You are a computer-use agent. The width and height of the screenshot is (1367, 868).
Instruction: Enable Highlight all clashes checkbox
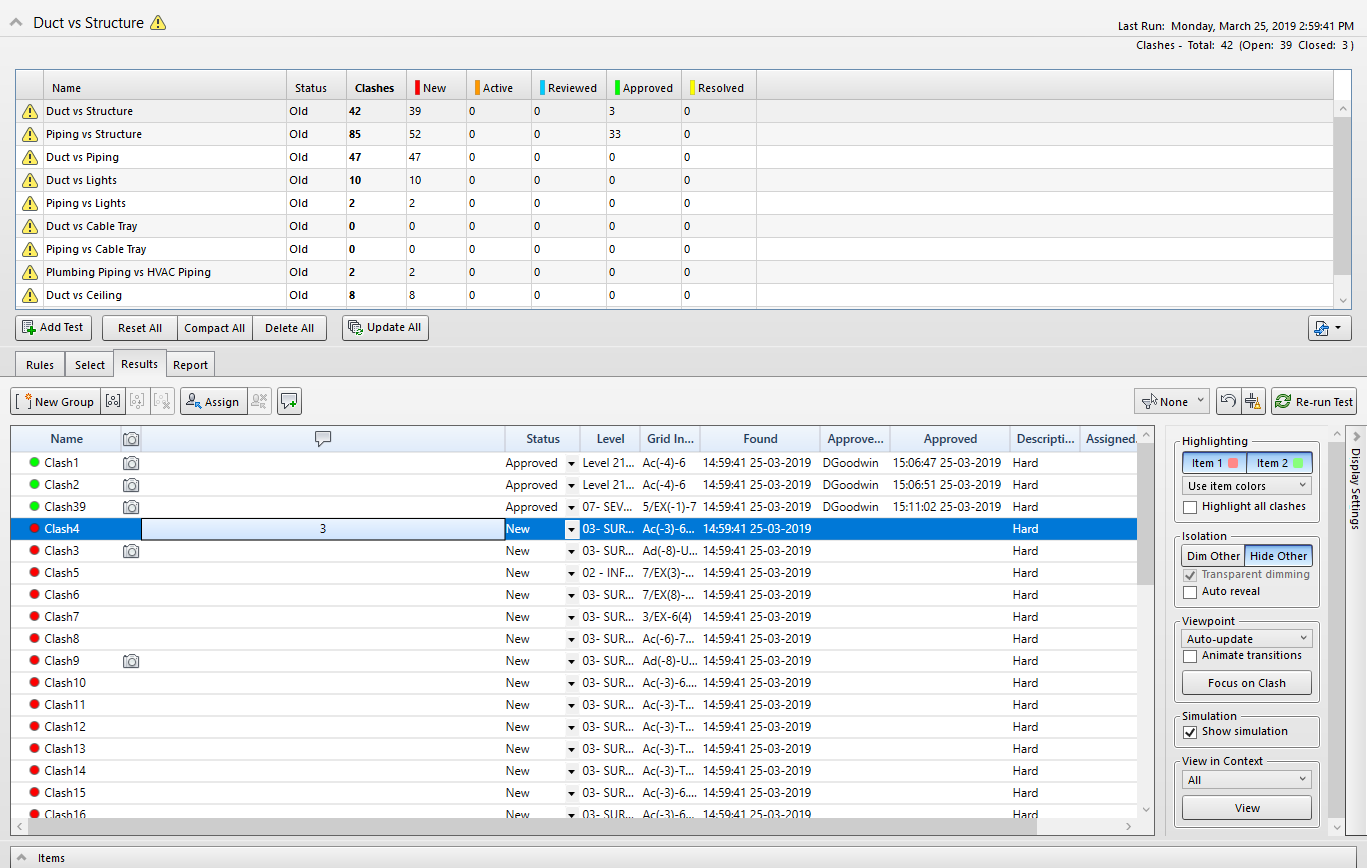point(1190,507)
